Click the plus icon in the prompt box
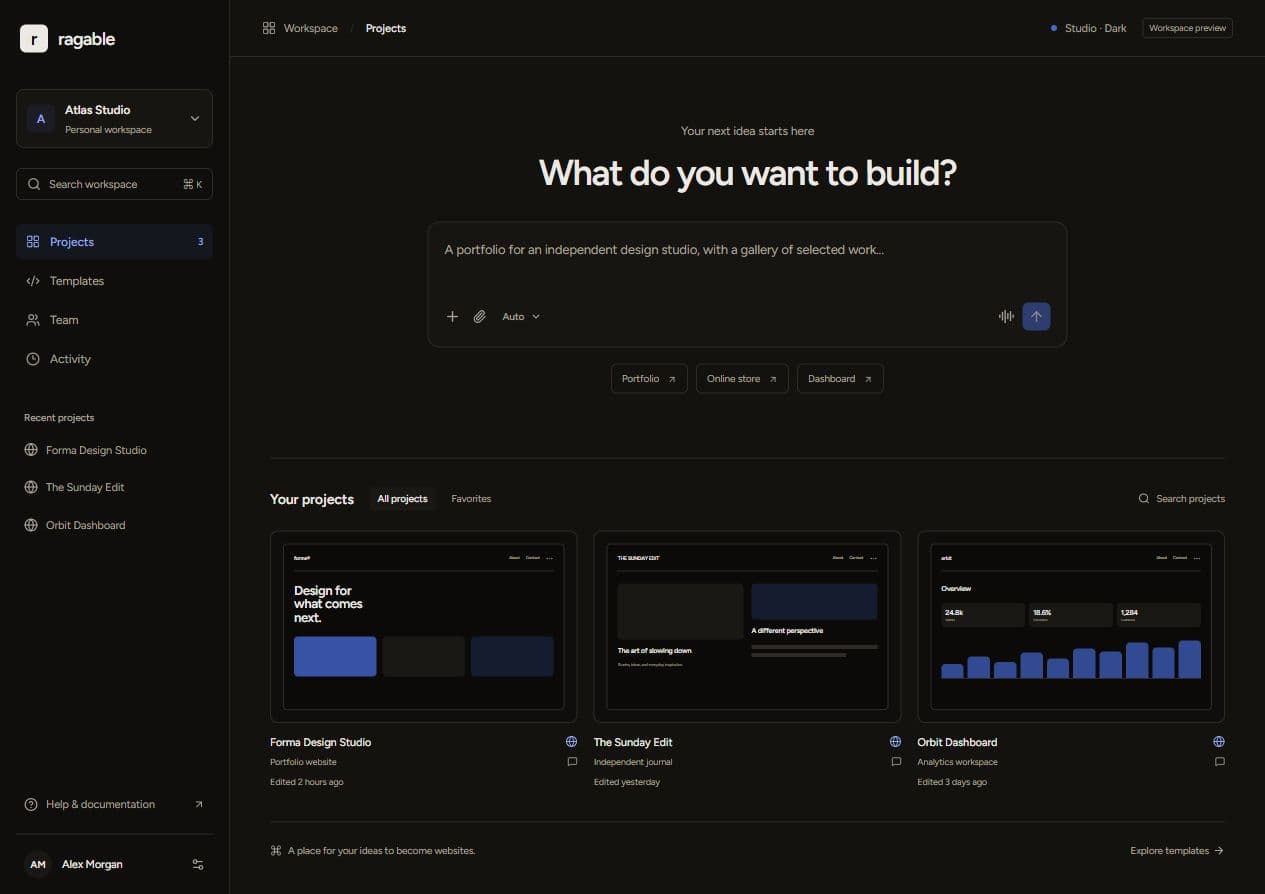The image size is (1265, 894). click(x=452, y=316)
